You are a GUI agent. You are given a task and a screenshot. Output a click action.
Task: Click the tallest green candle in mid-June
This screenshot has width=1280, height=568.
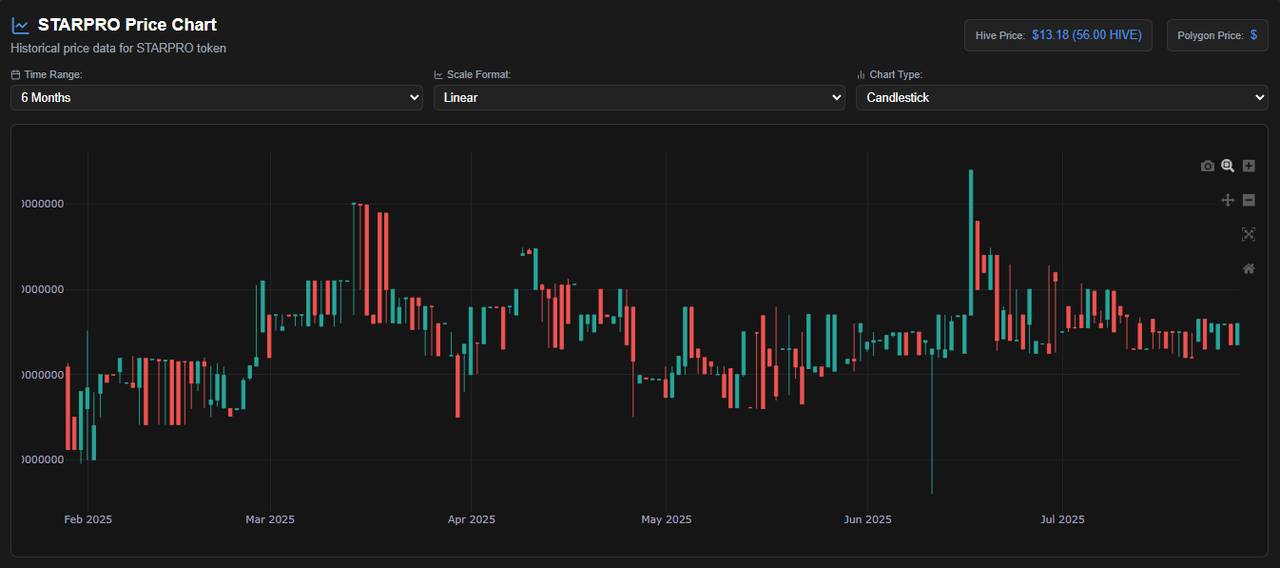pyautogui.click(x=971, y=242)
